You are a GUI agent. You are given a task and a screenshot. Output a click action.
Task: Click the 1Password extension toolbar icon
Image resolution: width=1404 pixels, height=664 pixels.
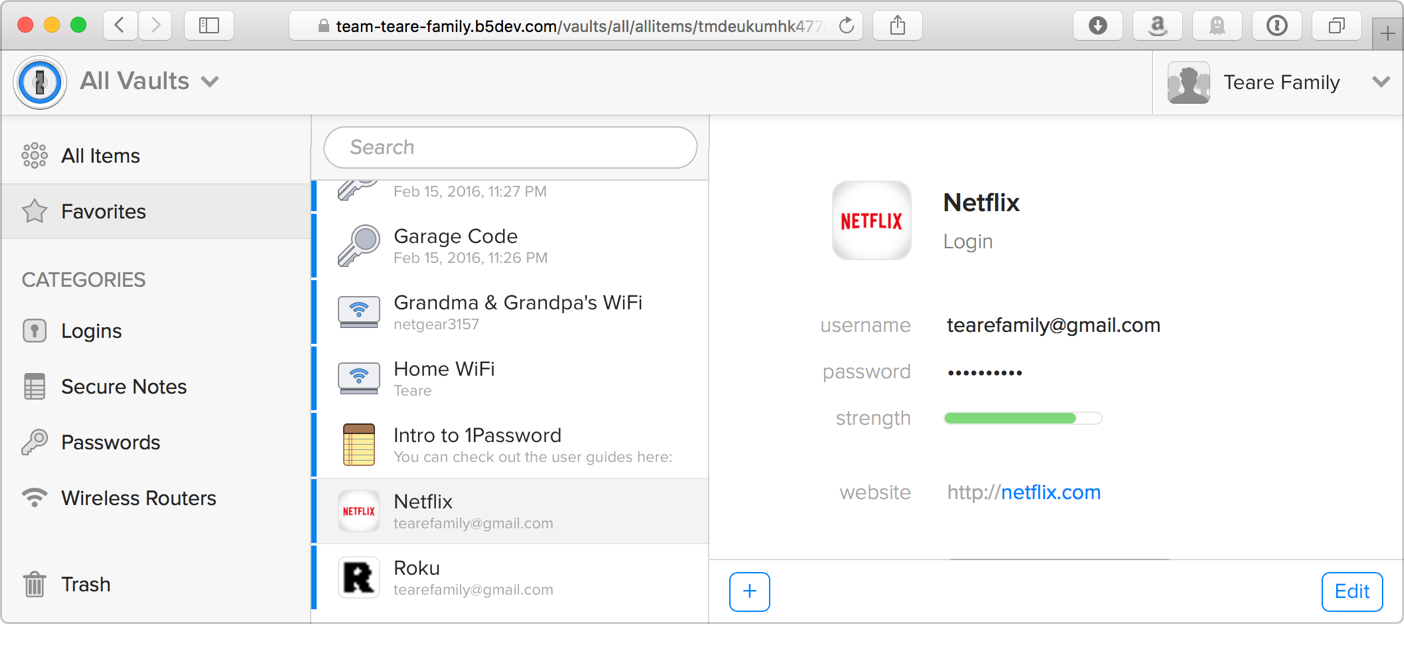pyautogui.click(x=1277, y=26)
